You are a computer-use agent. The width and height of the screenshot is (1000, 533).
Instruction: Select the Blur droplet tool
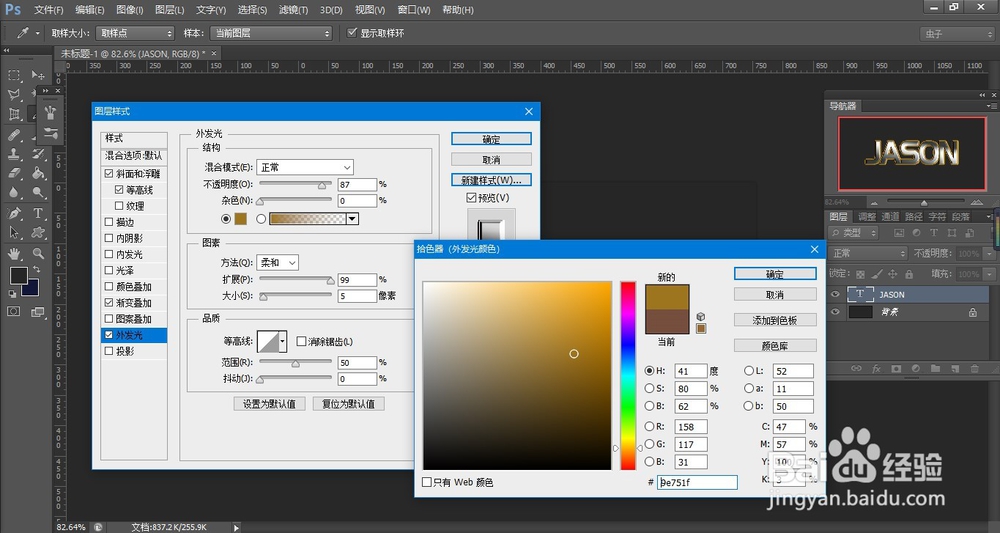(14, 192)
